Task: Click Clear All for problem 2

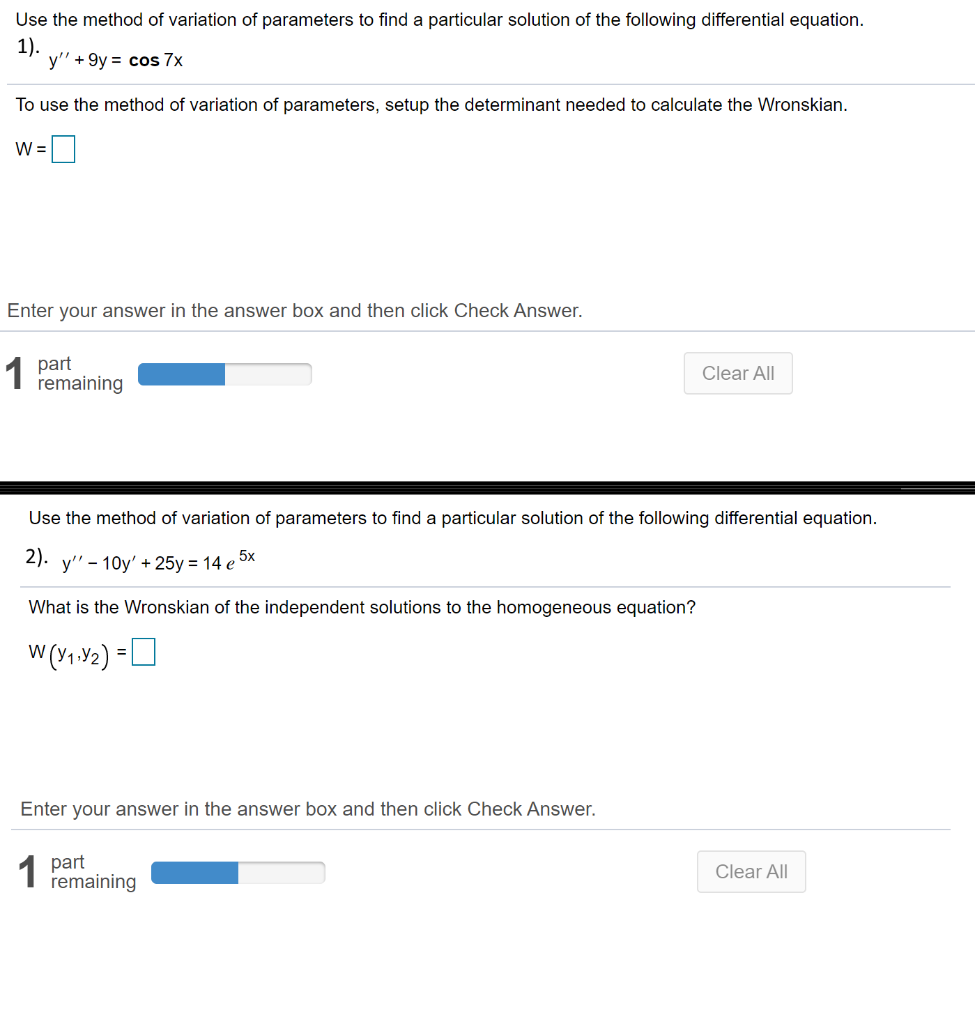Action: point(751,871)
